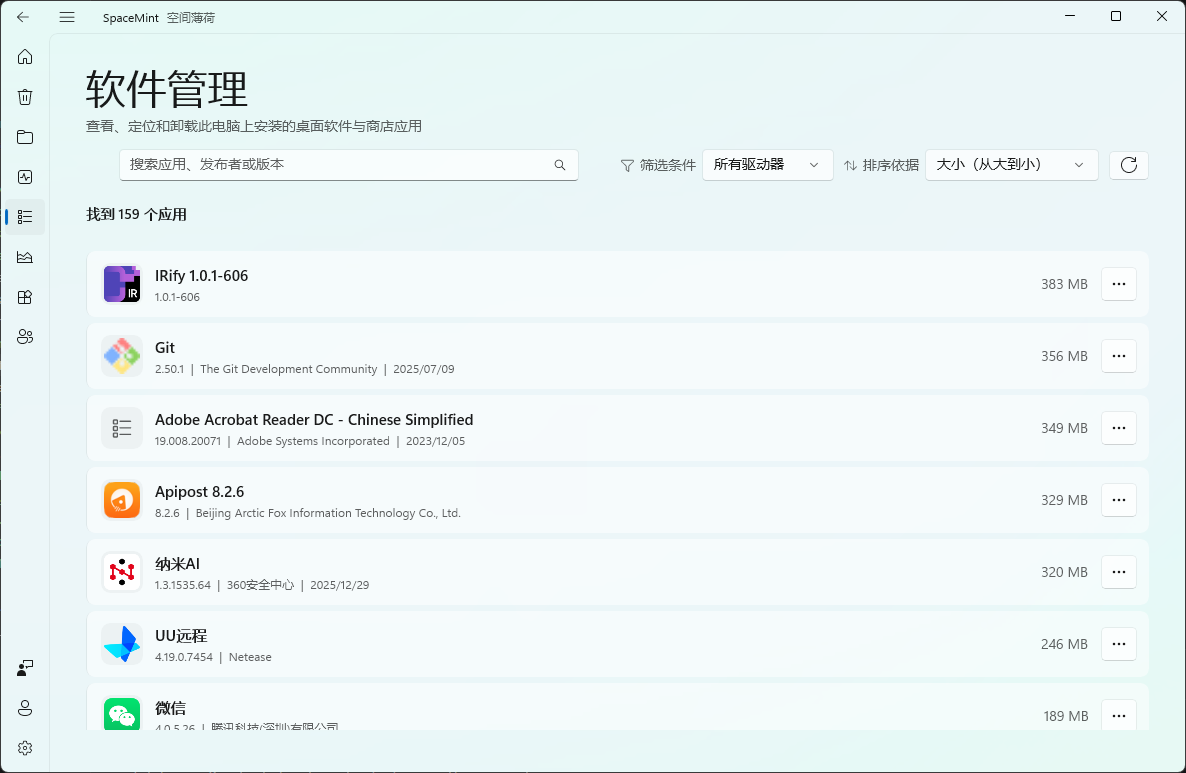Click the 356 MB size value
This screenshot has width=1186, height=773.
tap(1064, 356)
